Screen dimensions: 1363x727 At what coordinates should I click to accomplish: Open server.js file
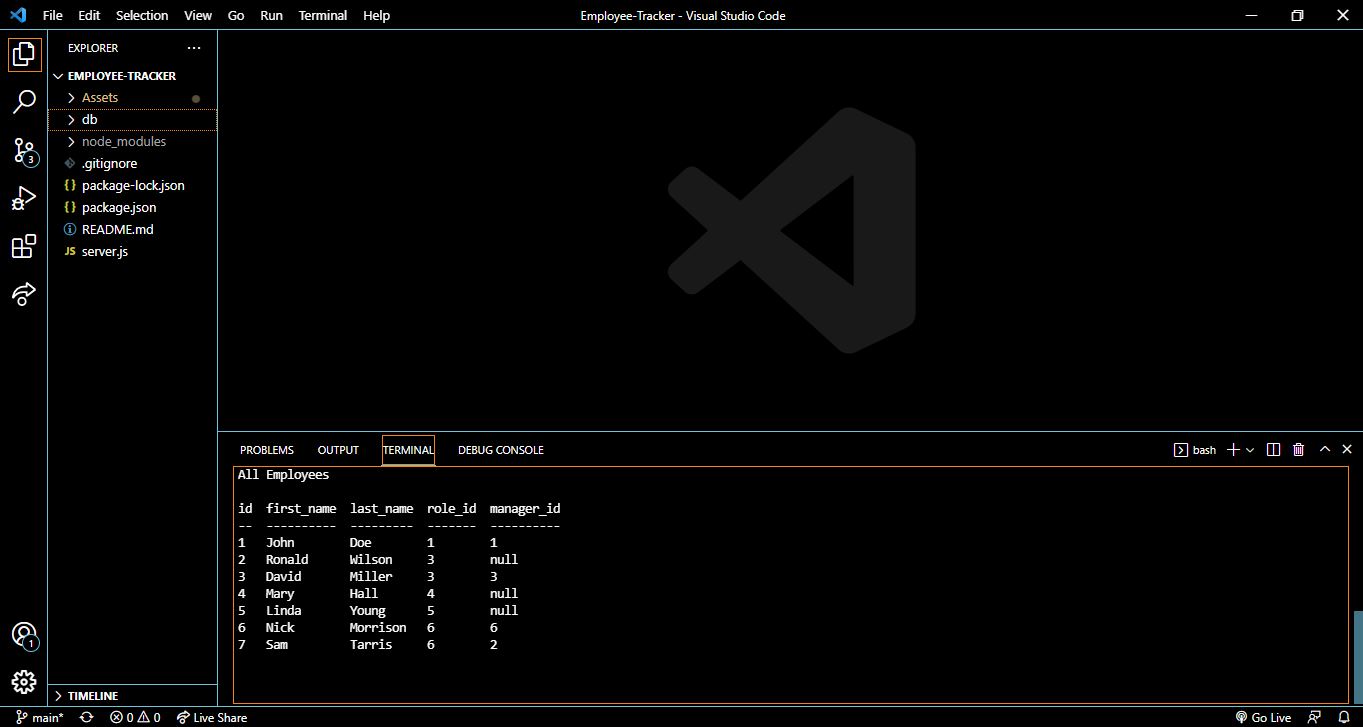[132, 252]
